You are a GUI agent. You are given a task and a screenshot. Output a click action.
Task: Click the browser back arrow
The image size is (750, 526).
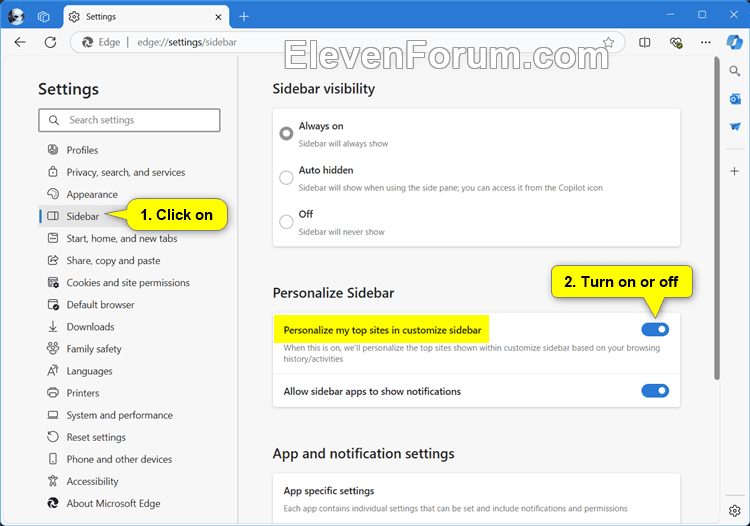[x=20, y=43]
